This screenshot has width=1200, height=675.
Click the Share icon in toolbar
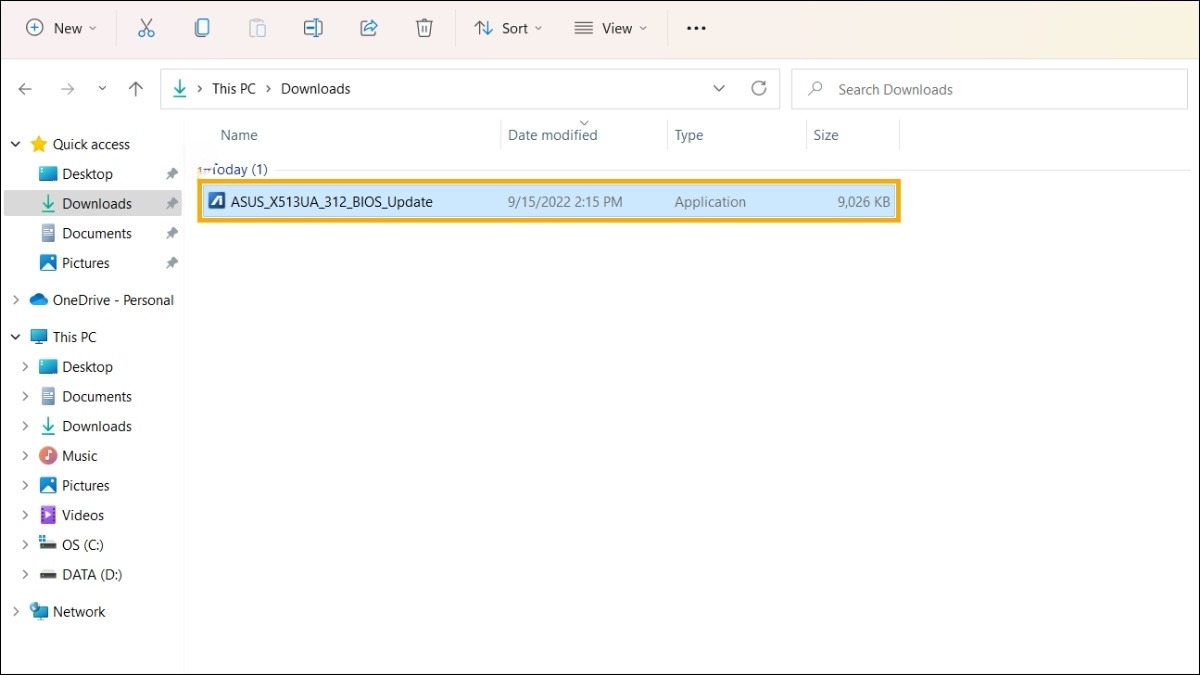pos(369,28)
